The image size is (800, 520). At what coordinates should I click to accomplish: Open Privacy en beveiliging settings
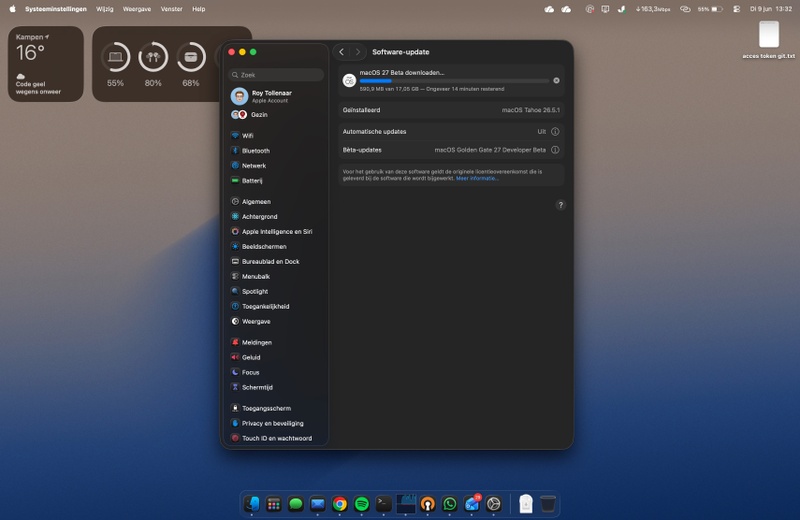pos(276,423)
